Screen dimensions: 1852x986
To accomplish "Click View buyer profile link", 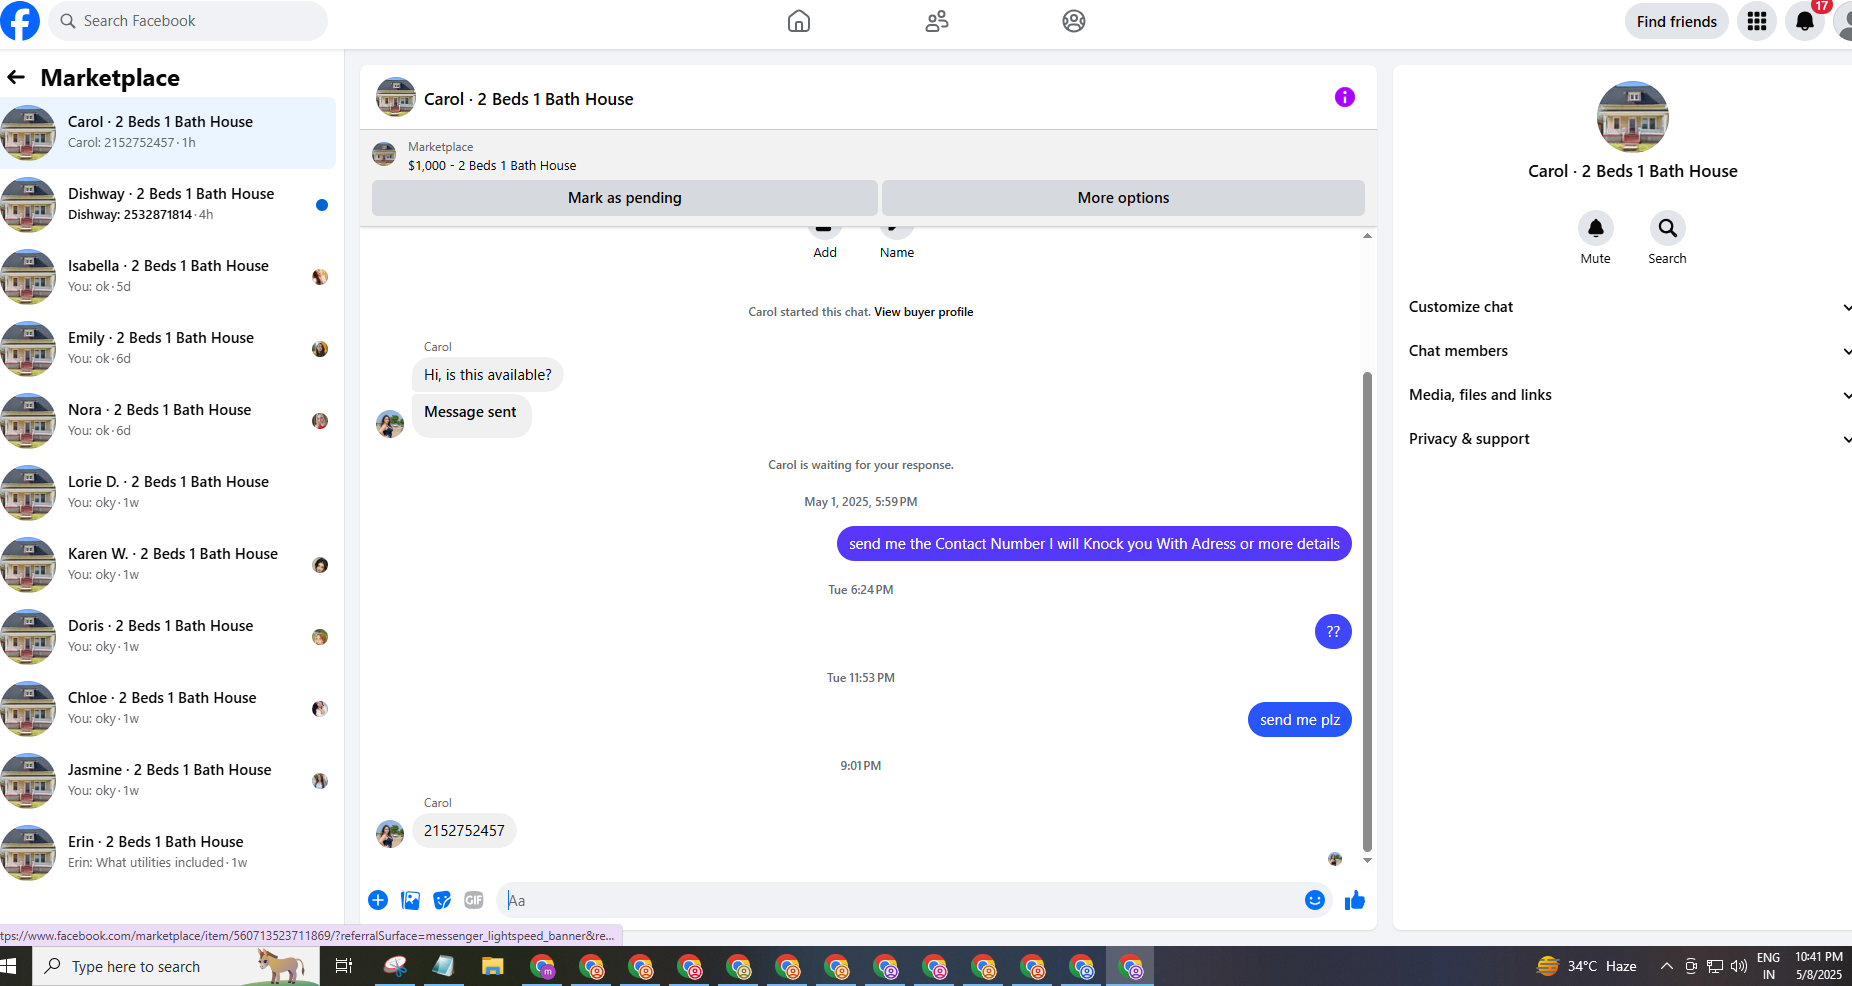I will [x=923, y=312].
